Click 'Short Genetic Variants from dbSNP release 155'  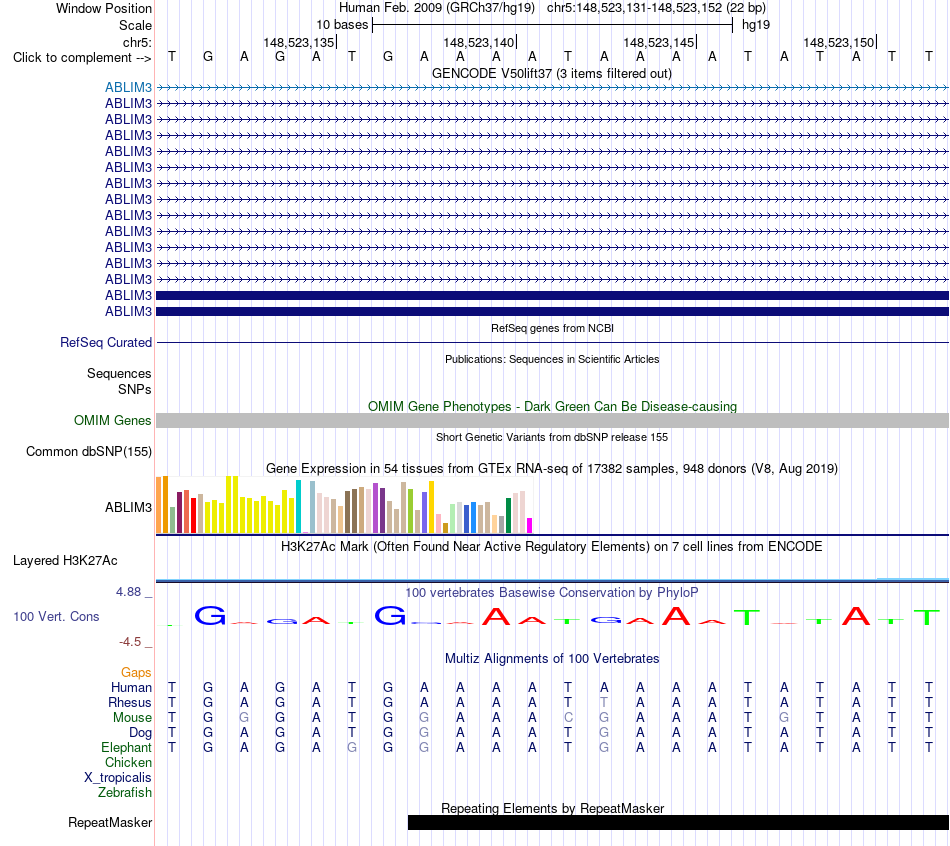552,438
